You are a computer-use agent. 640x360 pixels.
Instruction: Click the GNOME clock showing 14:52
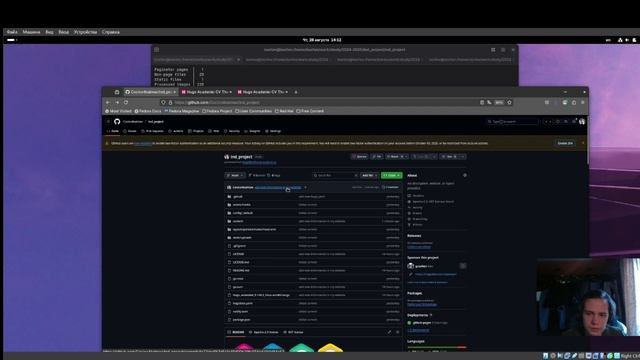click(x=322, y=40)
